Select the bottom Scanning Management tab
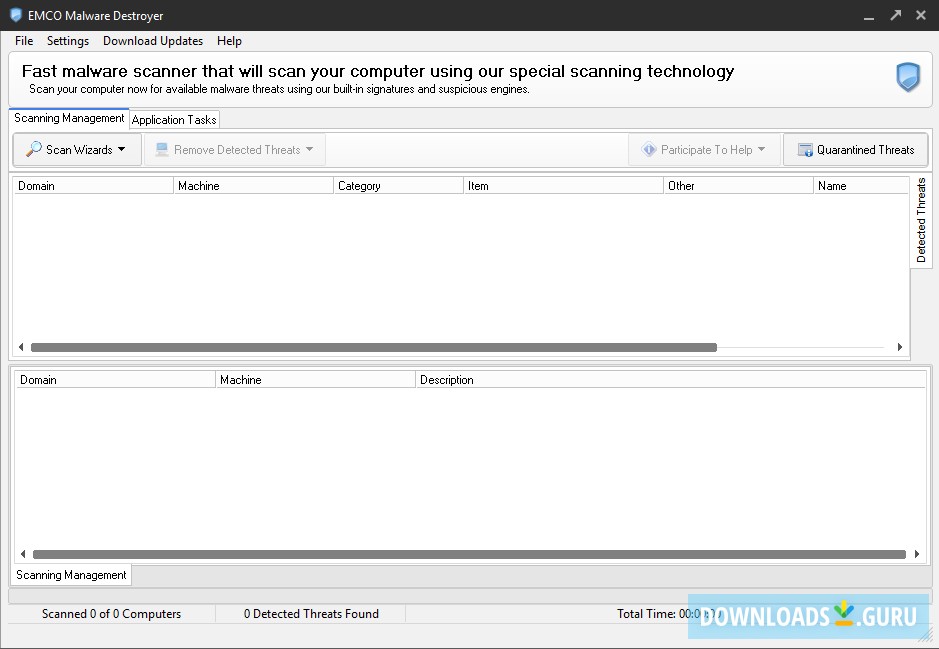Viewport: 939px width, 649px height. 71,575
